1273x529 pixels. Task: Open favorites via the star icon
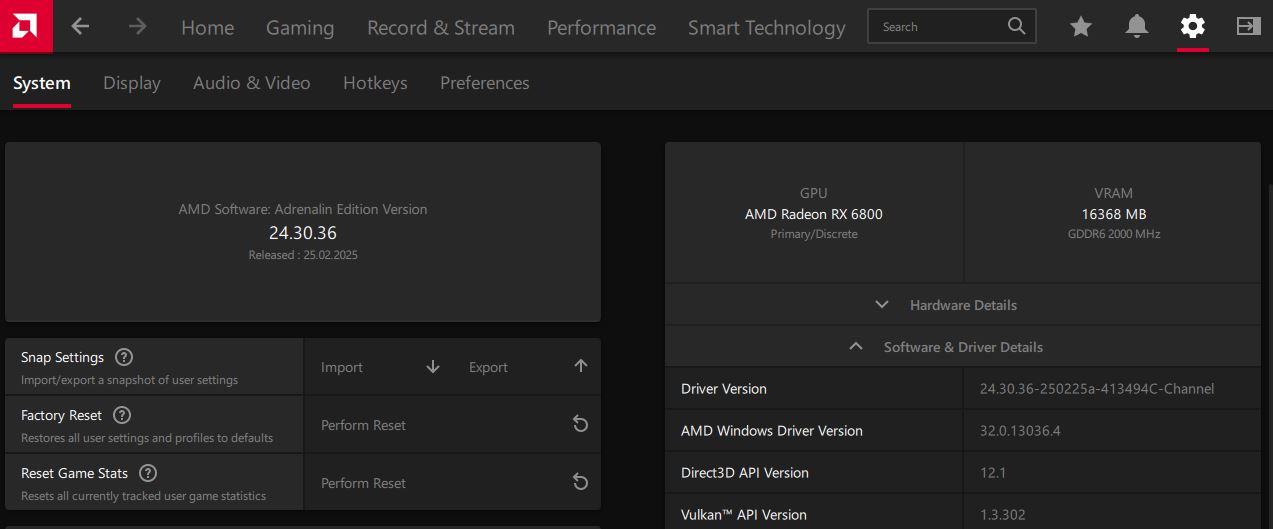(x=1081, y=27)
